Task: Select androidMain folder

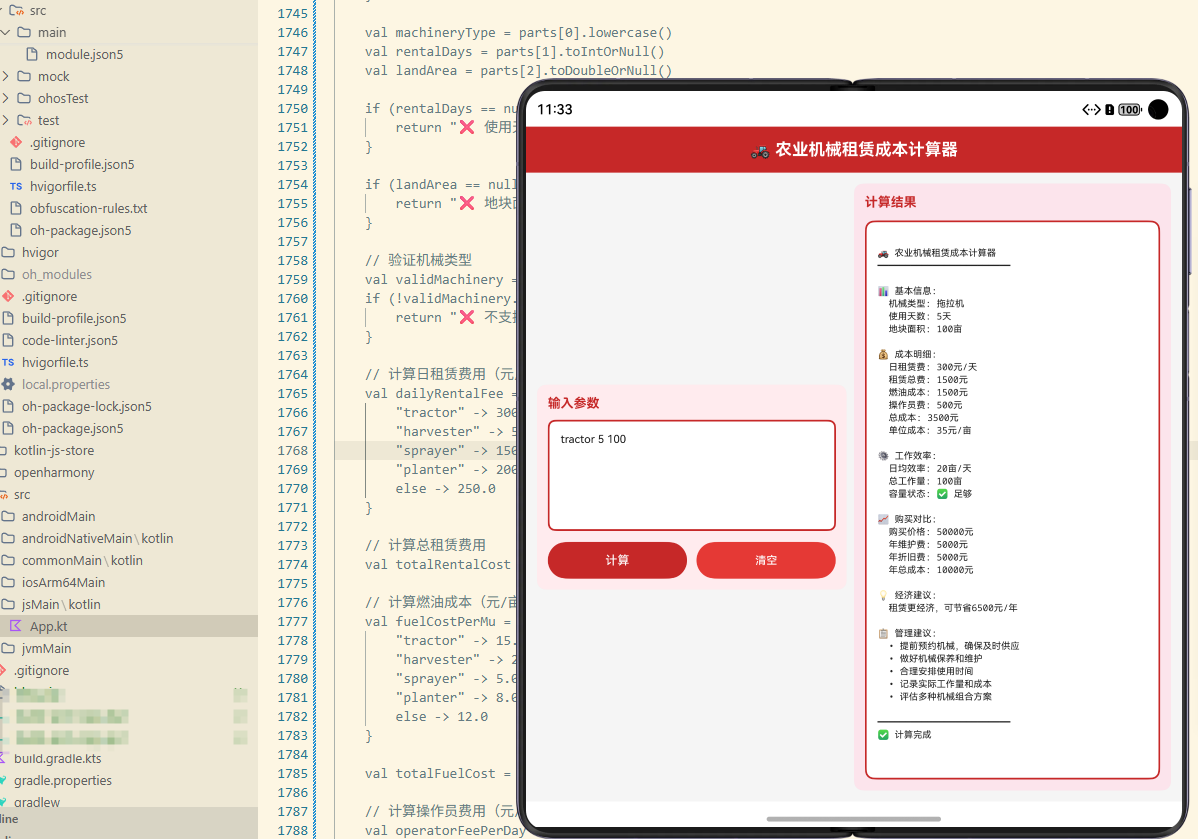Action: pos(58,517)
